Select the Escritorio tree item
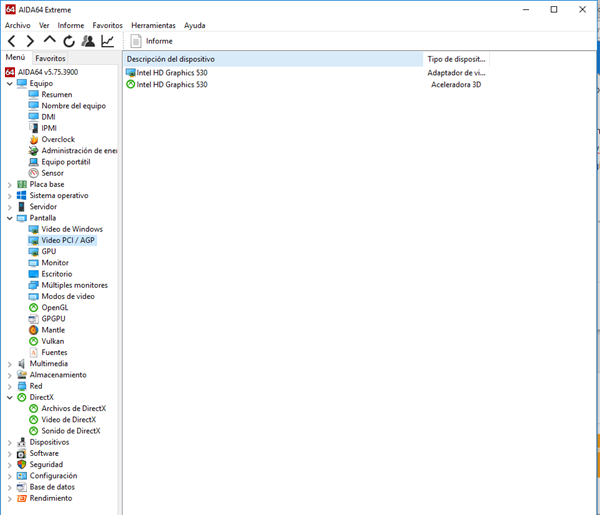 (57, 274)
